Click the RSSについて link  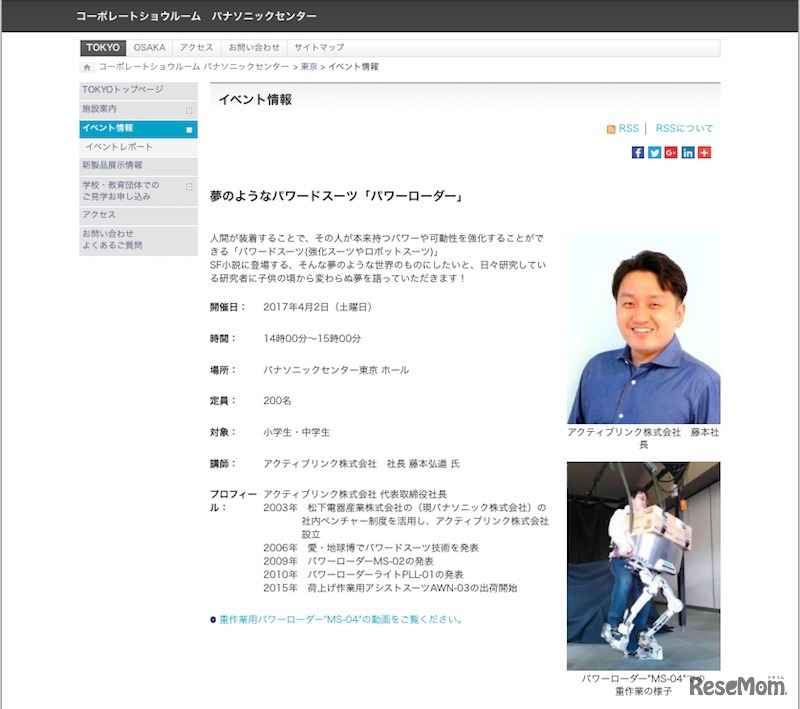coord(683,128)
